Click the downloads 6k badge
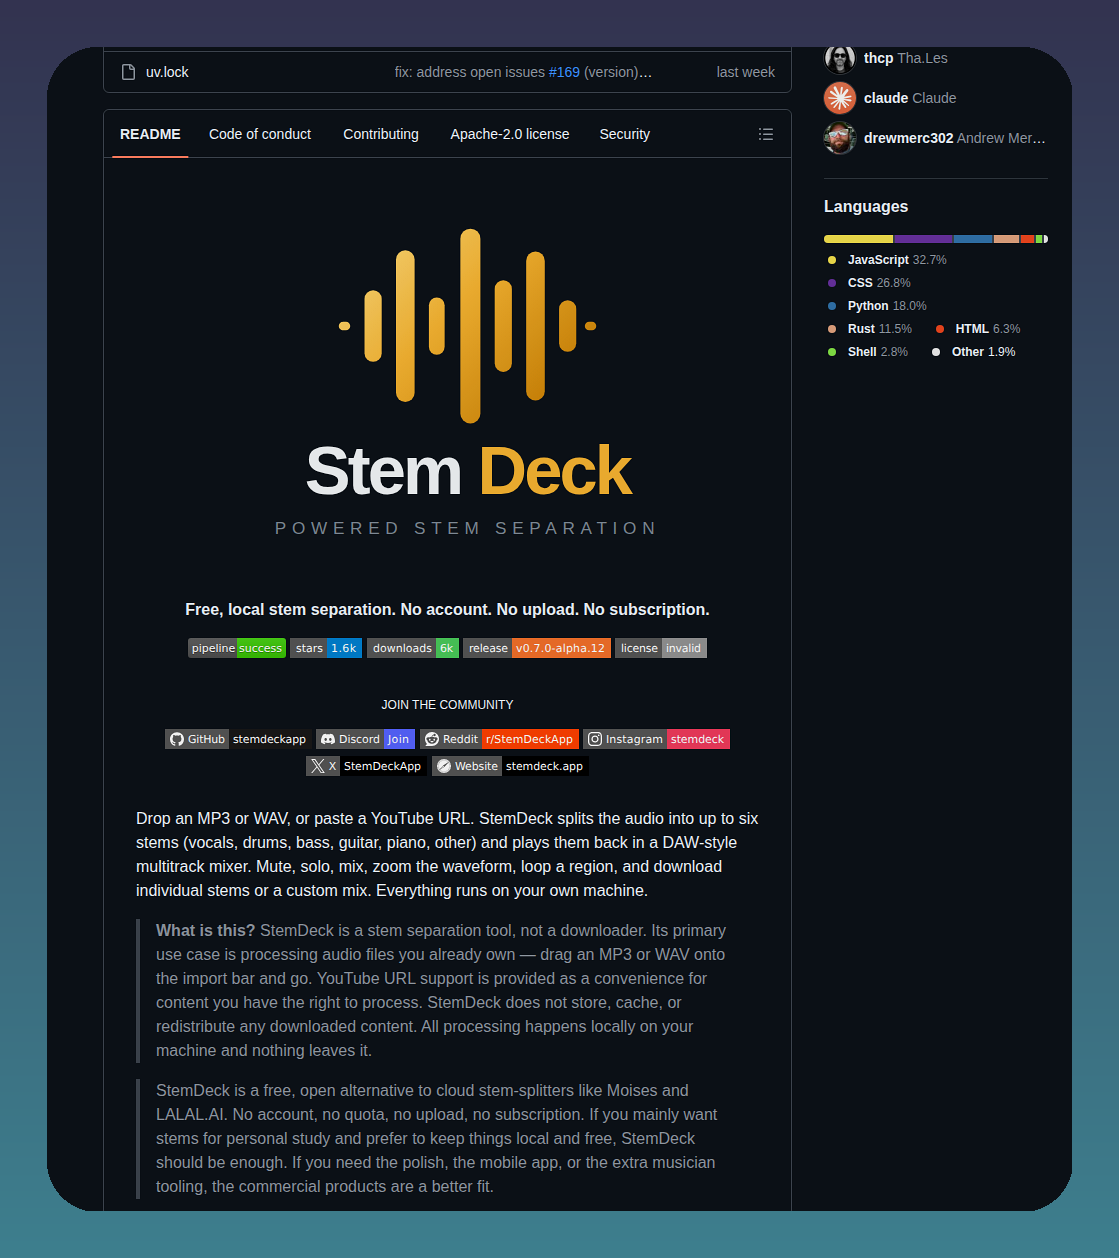Viewport: 1119px width, 1258px height. [x=413, y=648]
